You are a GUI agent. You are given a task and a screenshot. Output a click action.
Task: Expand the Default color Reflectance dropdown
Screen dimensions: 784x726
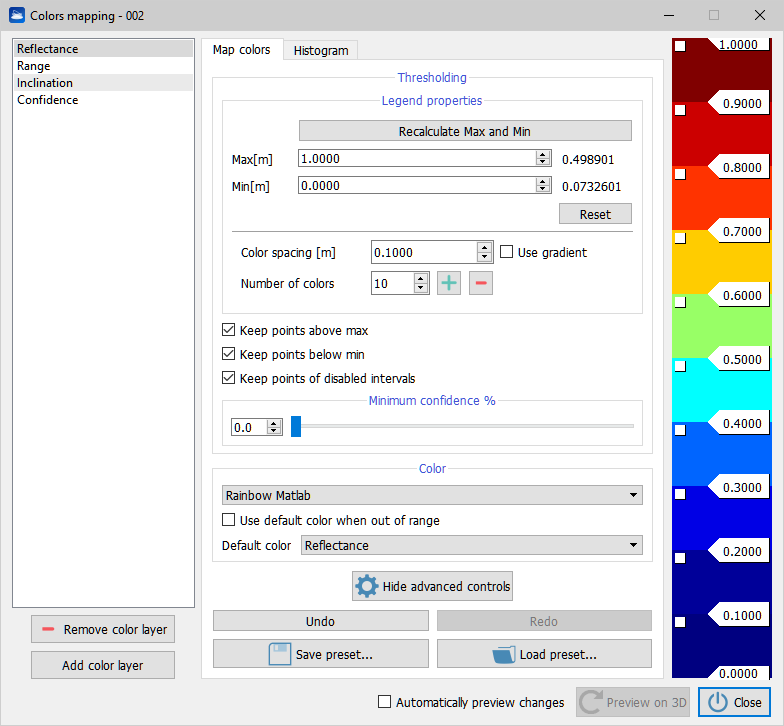pyautogui.click(x=471, y=545)
